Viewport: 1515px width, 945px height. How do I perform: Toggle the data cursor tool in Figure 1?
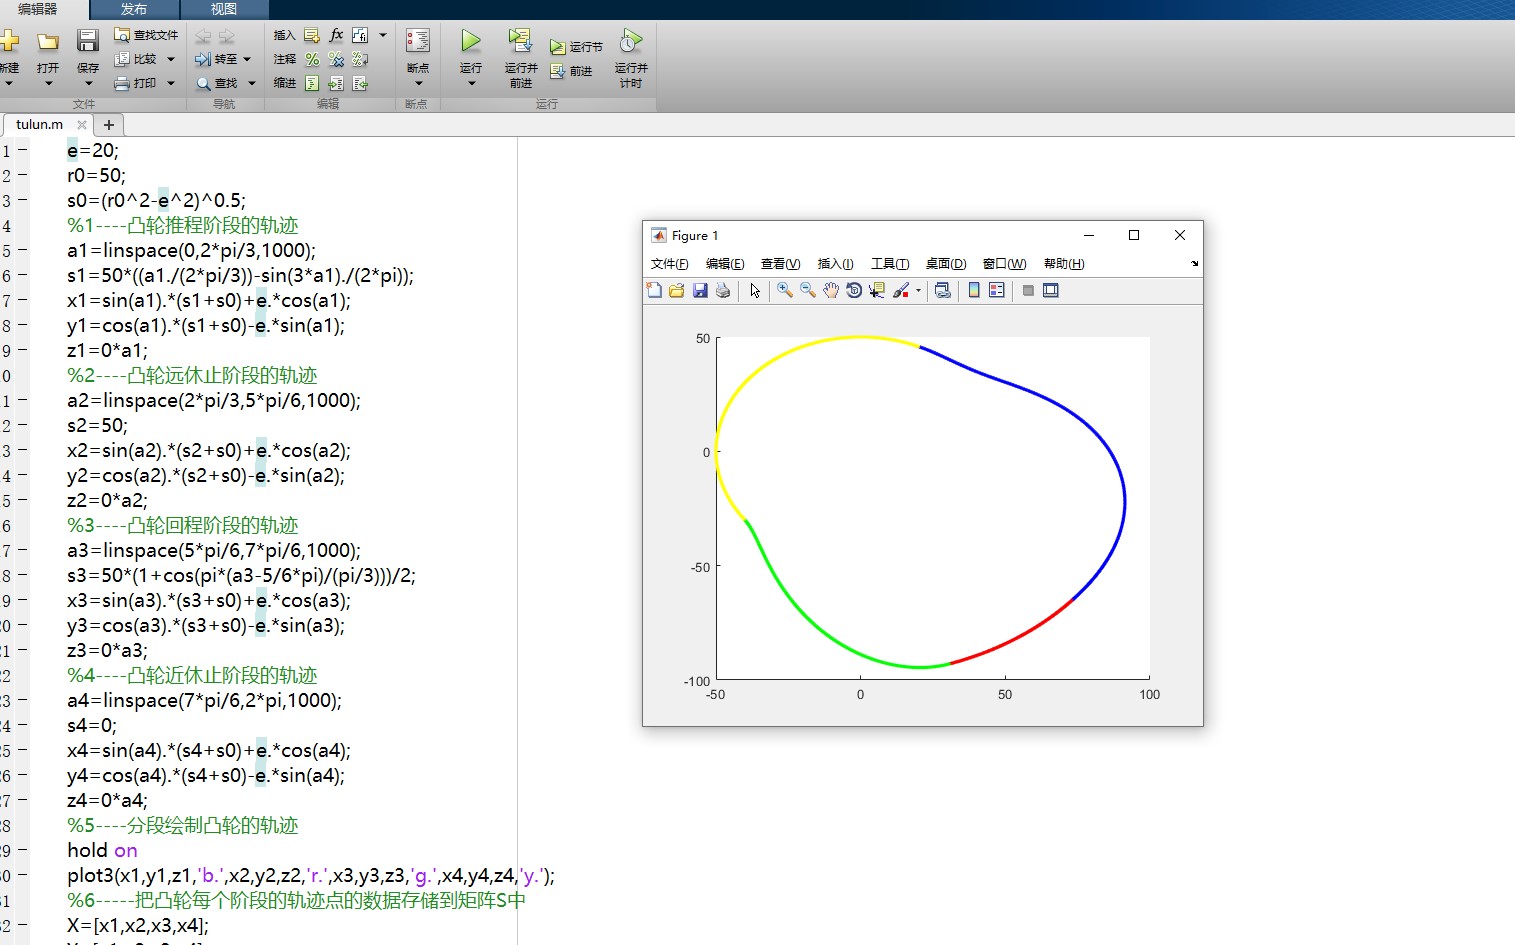pyautogui.click(x=877, y=290)
